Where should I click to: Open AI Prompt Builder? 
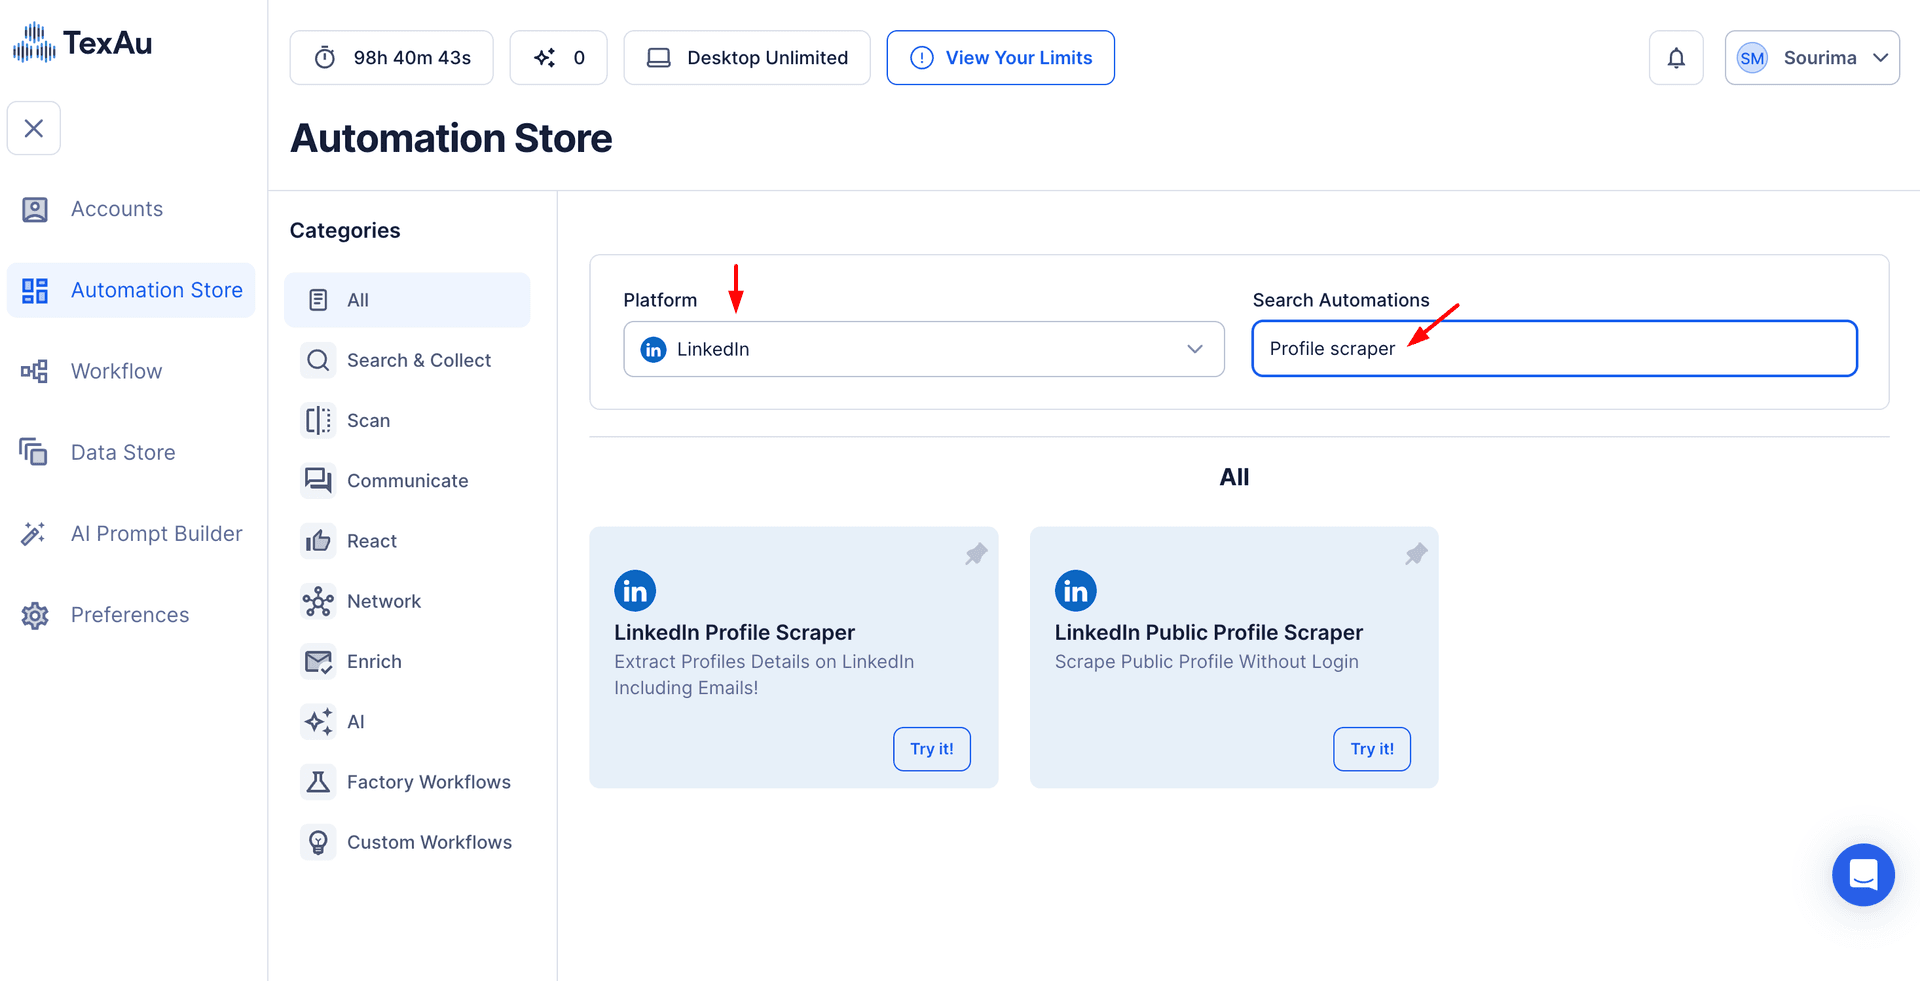[x=131, y=533]
